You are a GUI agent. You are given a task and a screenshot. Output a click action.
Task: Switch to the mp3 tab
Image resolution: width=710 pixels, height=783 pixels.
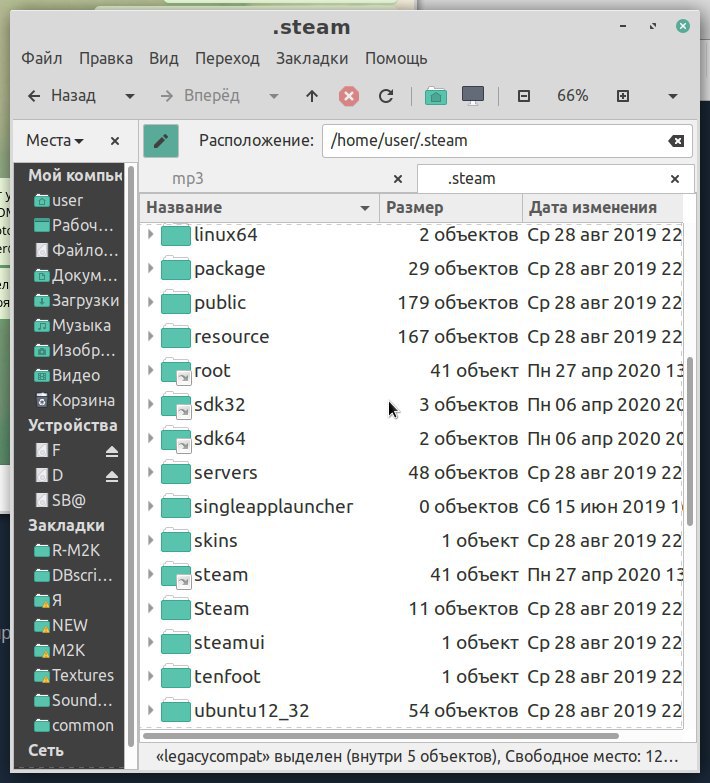click(277, 179)
